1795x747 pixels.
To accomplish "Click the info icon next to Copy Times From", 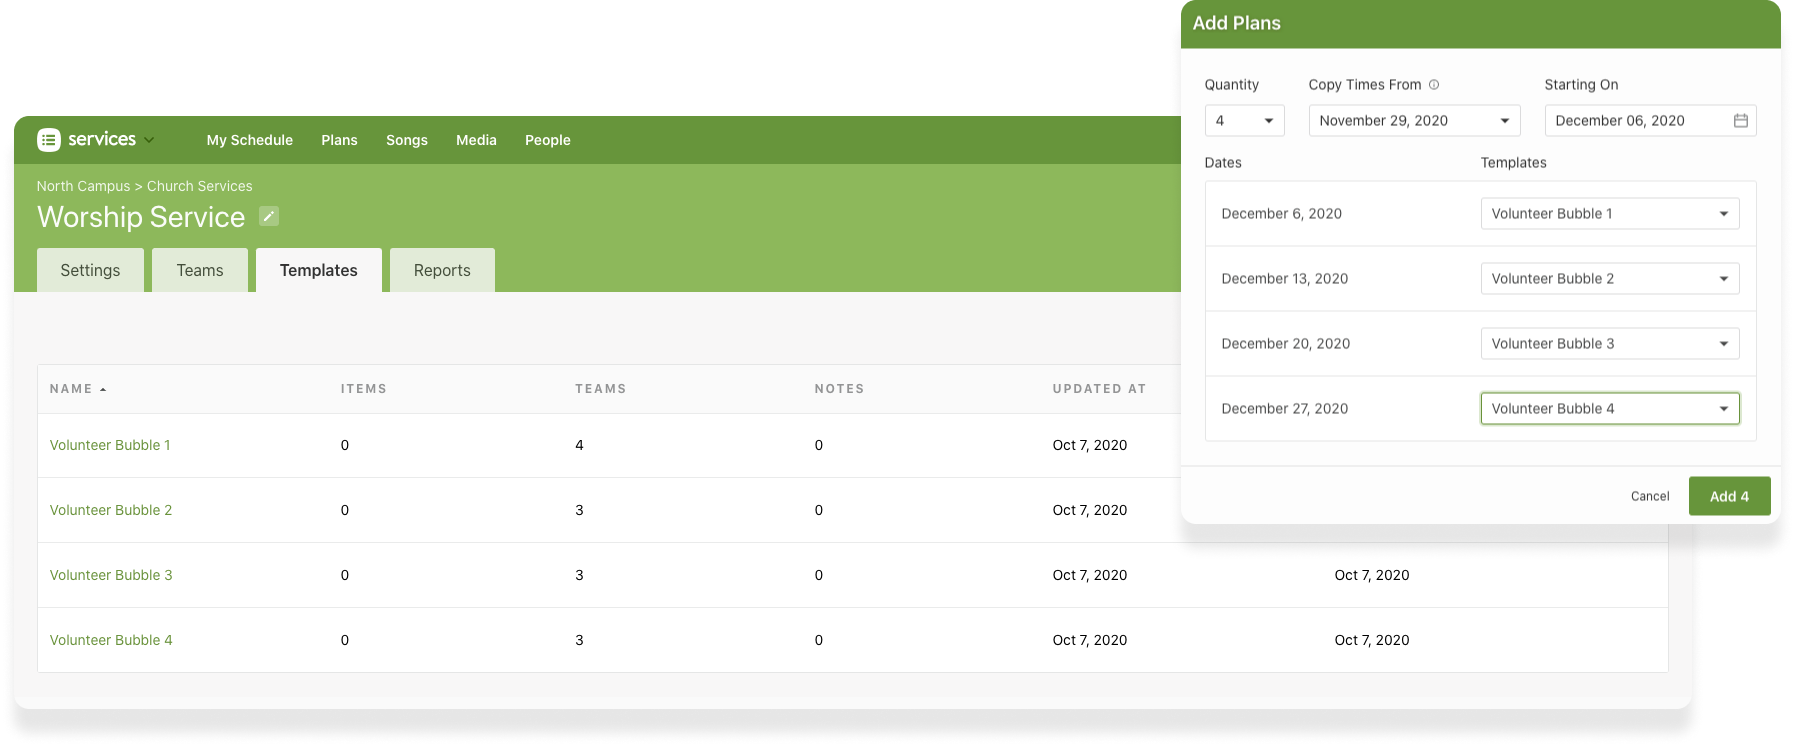I will tap(1434, 85).
